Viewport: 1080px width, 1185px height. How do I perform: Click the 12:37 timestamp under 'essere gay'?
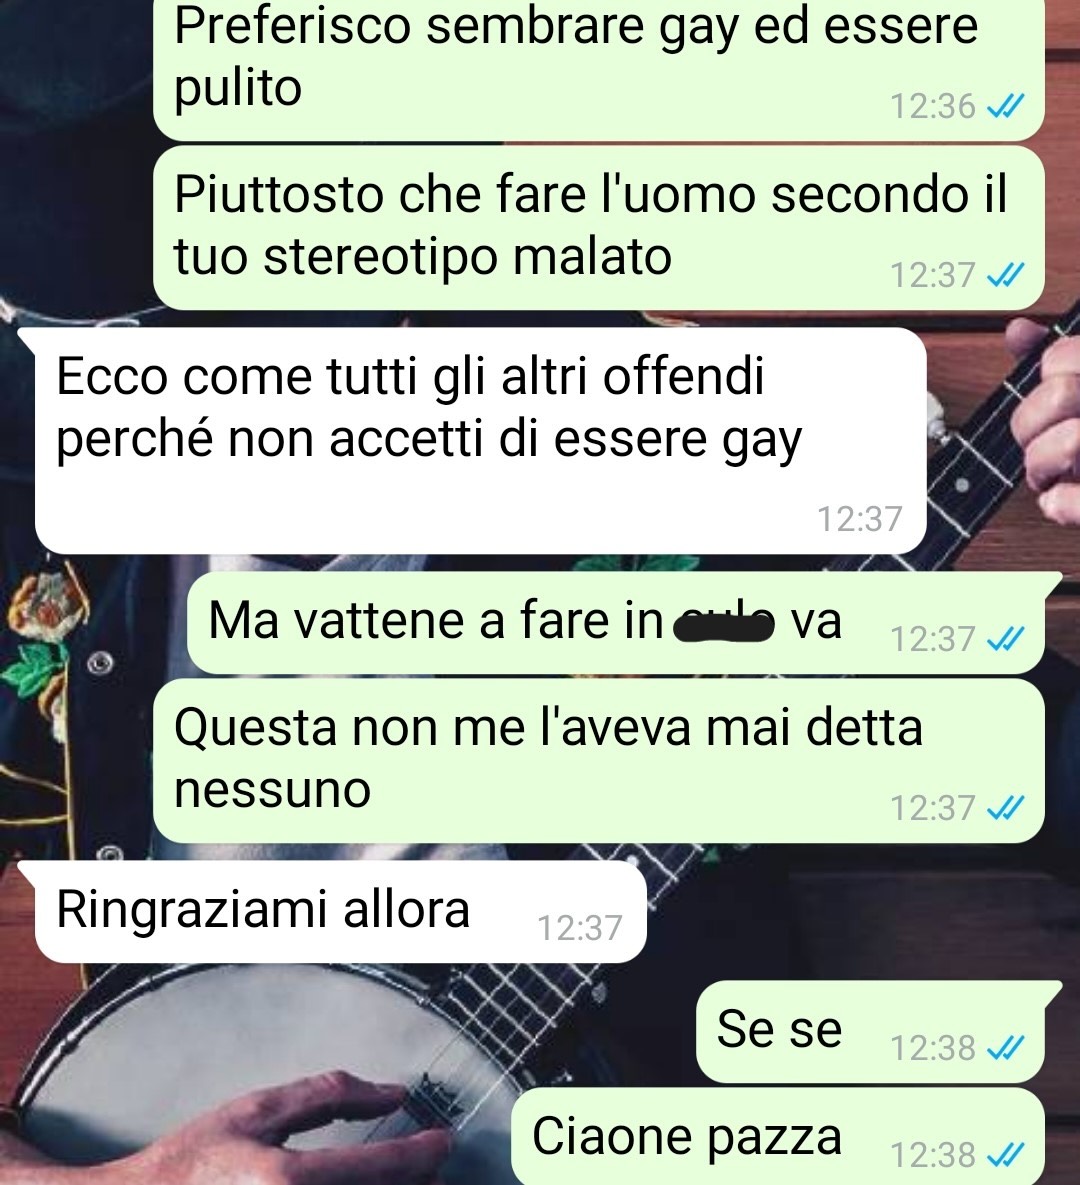859,519
